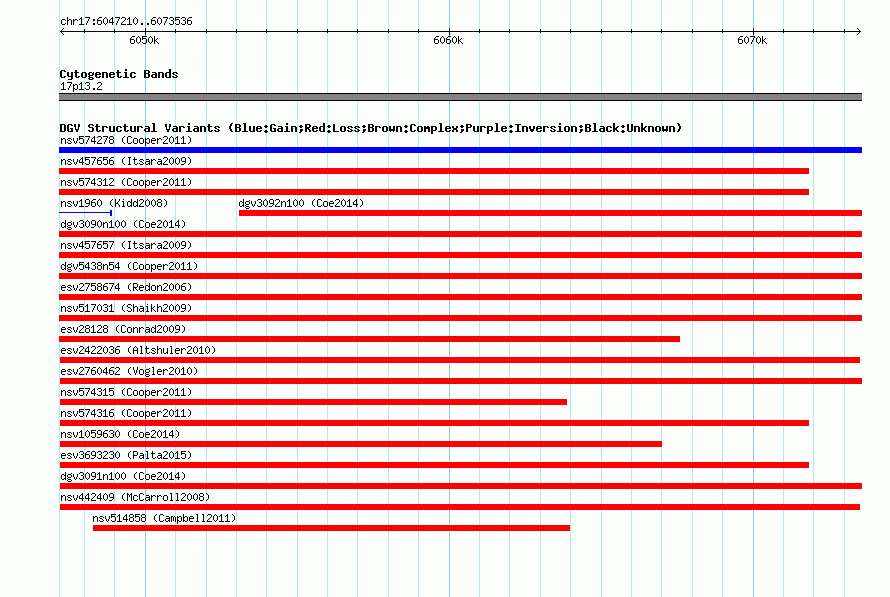The height and width of the screenshot is (597, 890).
Task: Select the red esv2758674 loss bar
Action: 460,297
